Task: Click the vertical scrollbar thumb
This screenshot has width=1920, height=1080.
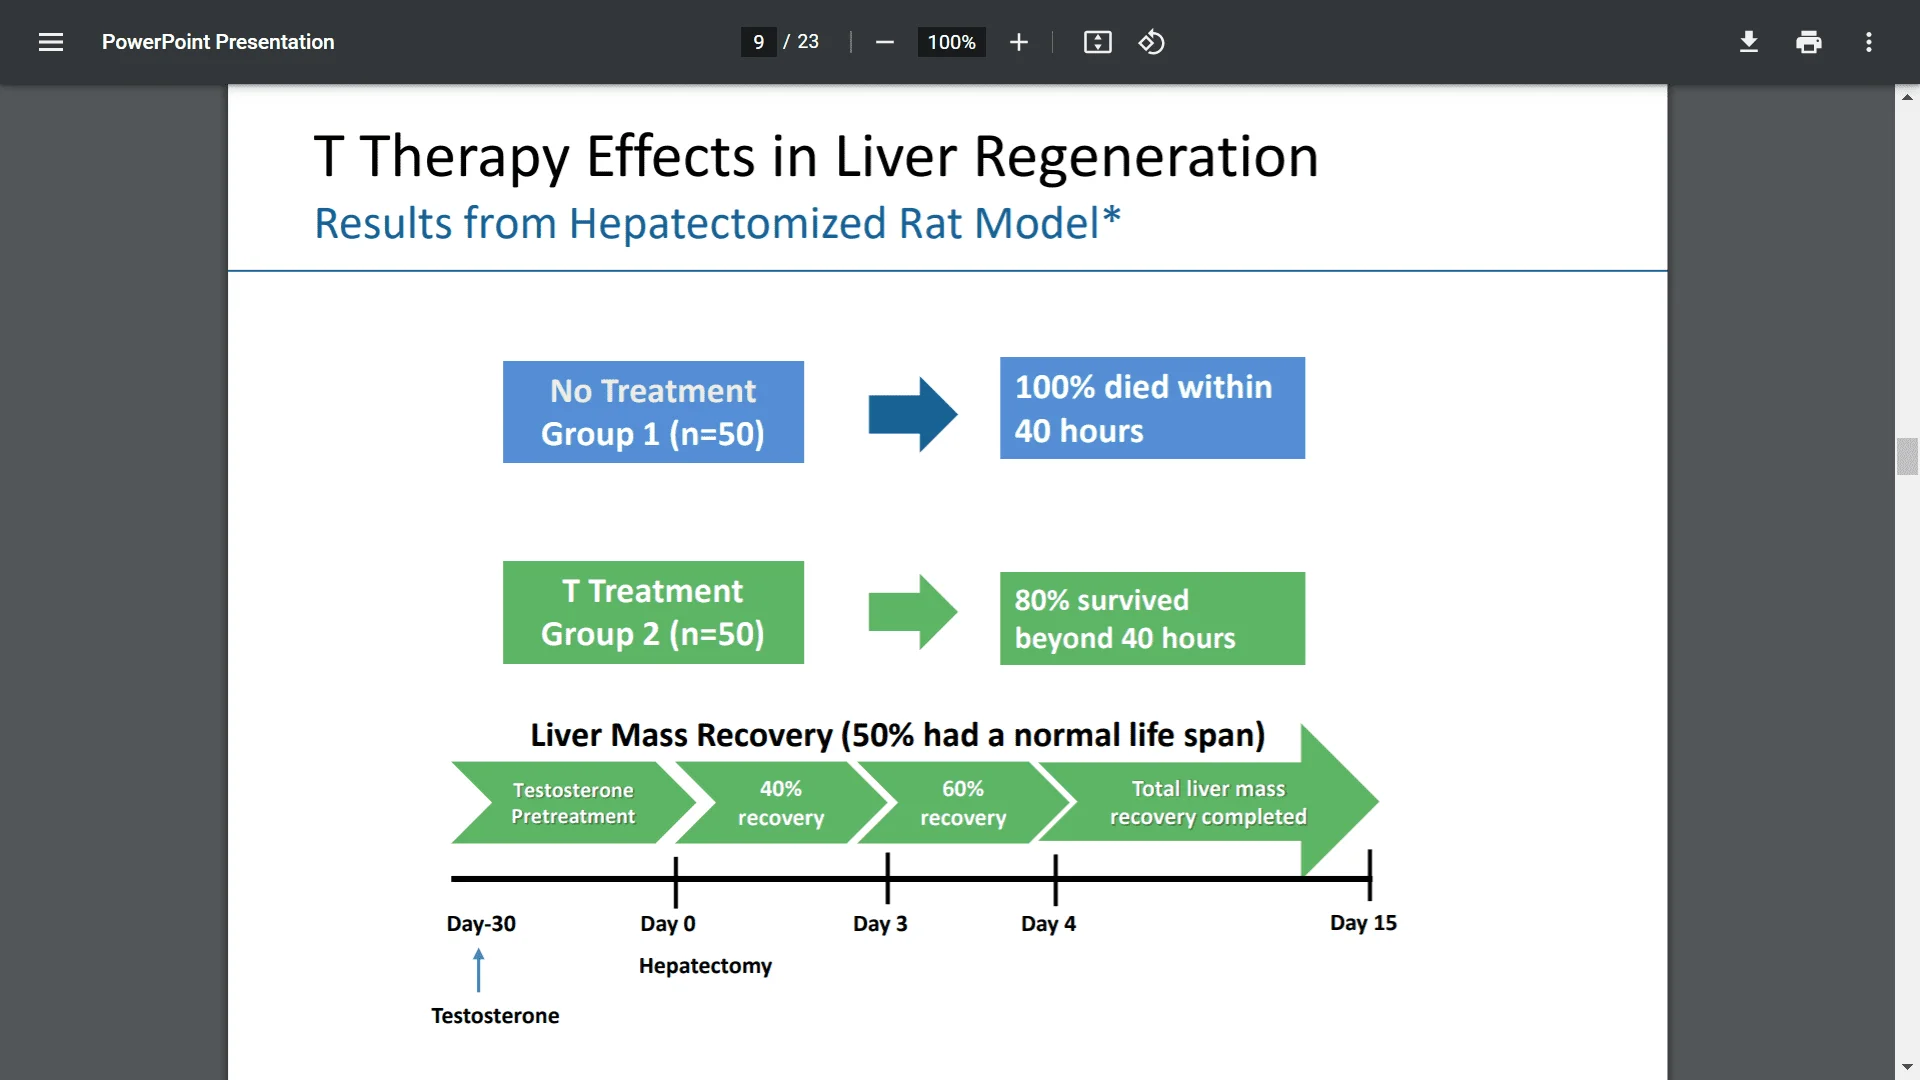Action: [x=1907, y=456]
